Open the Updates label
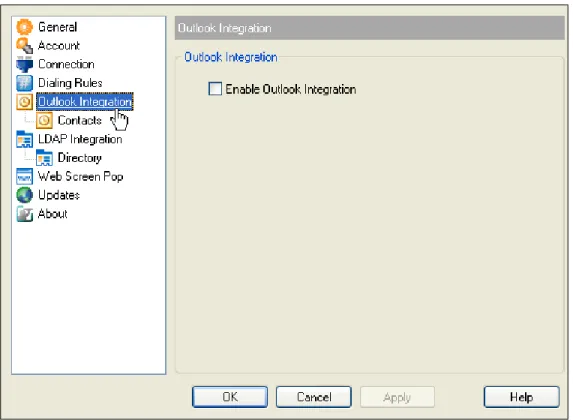Viewport: 573px width, 420px height. pos(59,195)
